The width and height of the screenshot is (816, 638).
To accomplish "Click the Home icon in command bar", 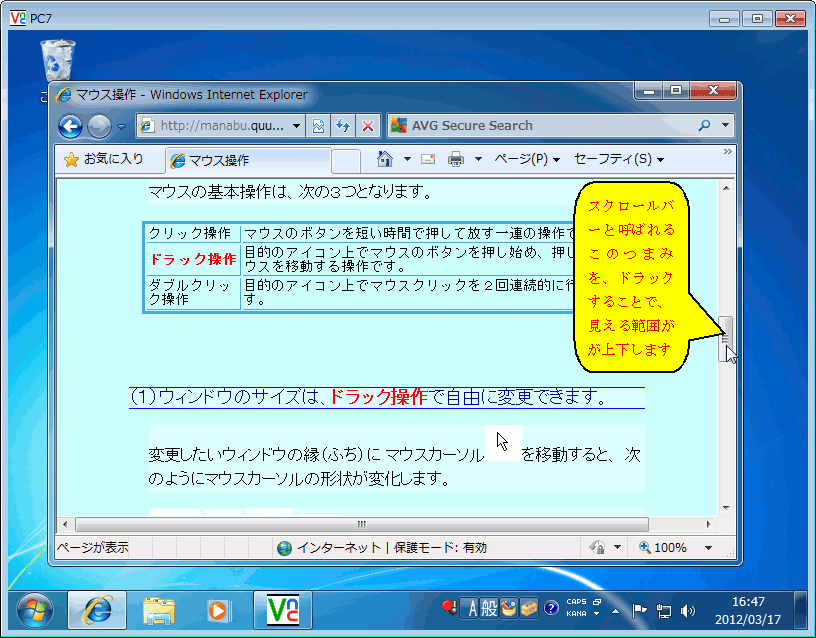I will point(384,159).
